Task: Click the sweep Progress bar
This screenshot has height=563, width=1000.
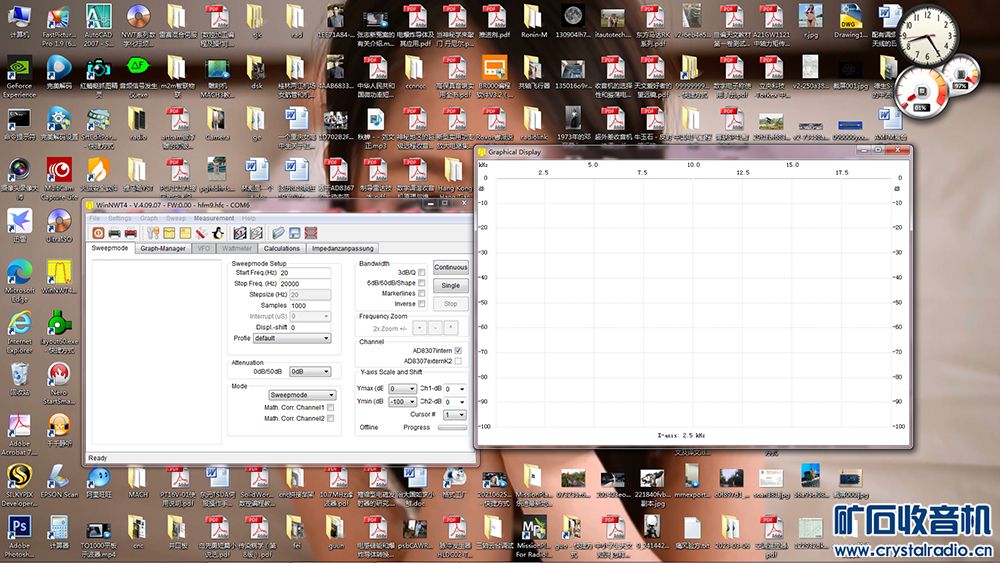Action: (x=452, y=427)
